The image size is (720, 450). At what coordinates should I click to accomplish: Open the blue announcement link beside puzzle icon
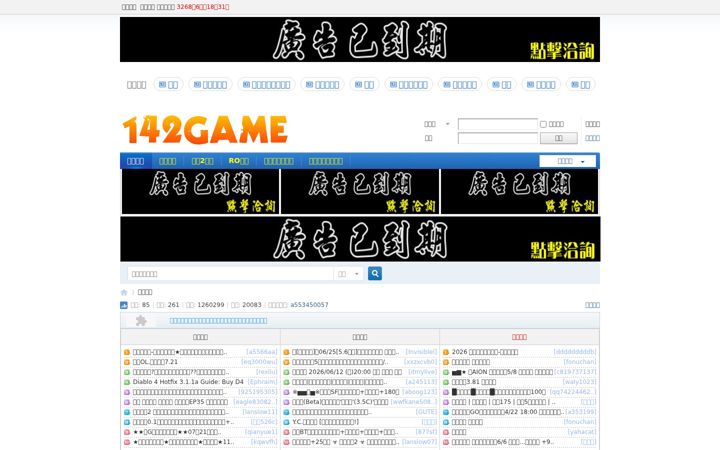coord(218,321)
